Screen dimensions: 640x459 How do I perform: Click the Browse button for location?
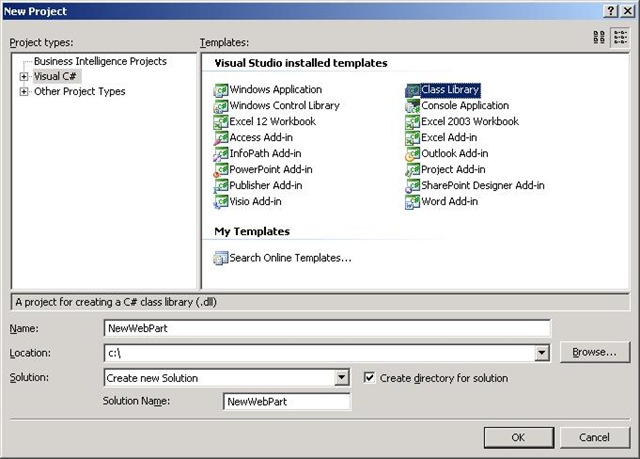[595, 352]
